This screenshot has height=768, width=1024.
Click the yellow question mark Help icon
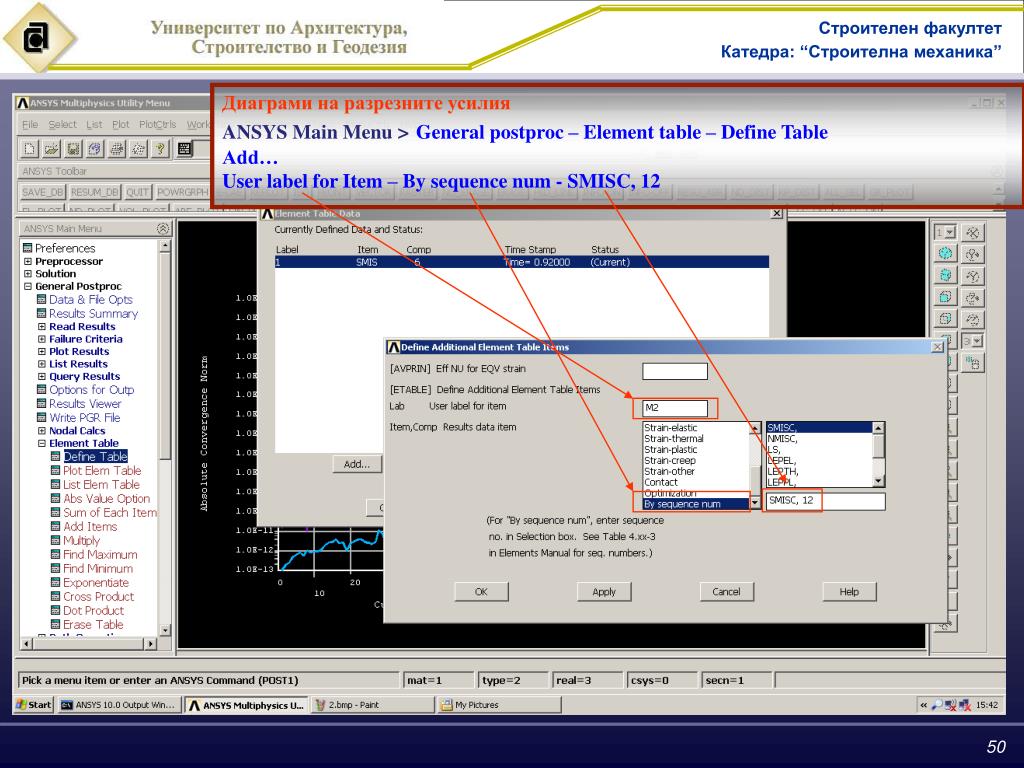160,149
